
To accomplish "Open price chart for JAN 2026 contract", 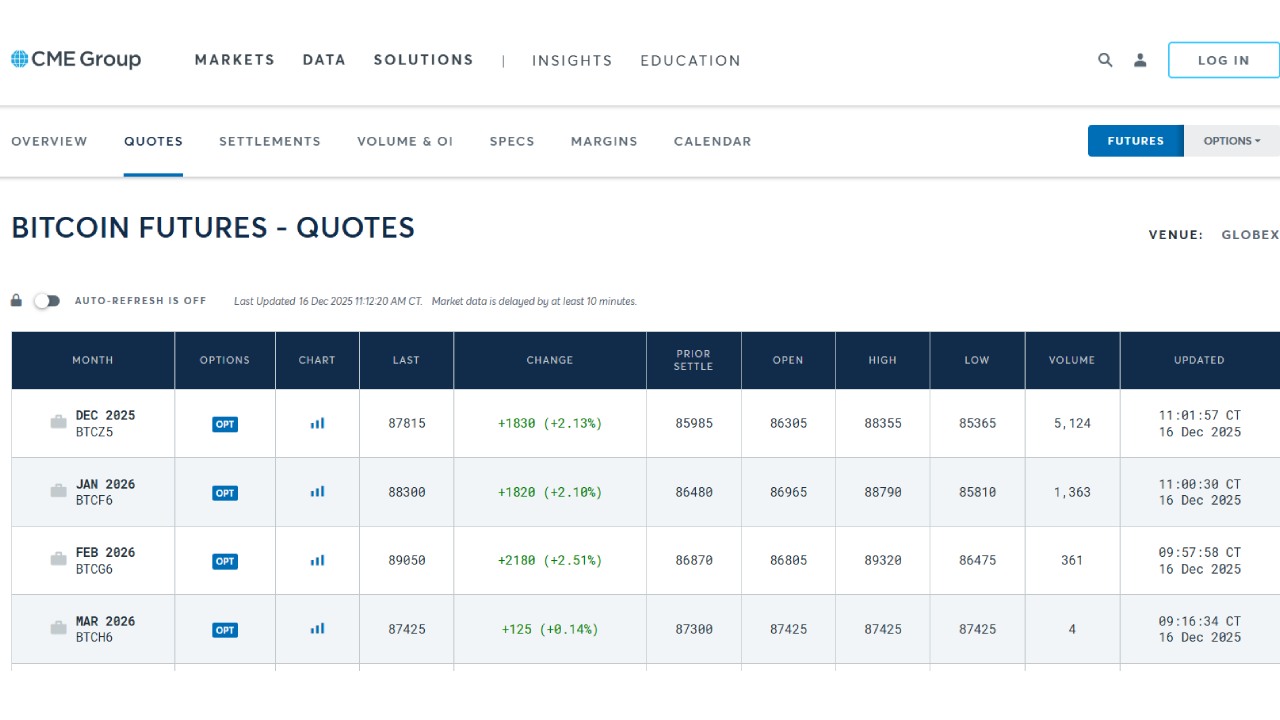I will pos(316,491).
